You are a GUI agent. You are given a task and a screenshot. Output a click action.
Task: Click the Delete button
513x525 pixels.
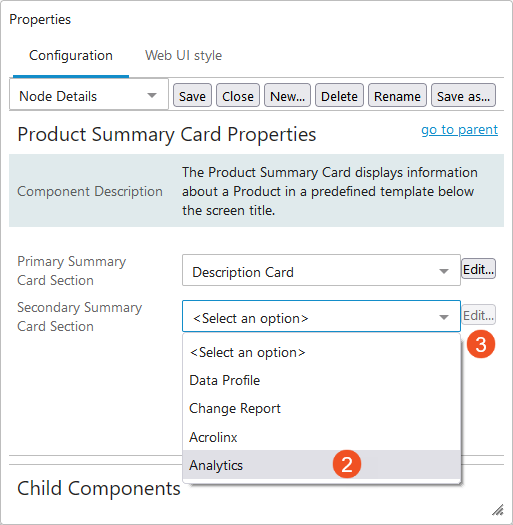coord(339,95)
